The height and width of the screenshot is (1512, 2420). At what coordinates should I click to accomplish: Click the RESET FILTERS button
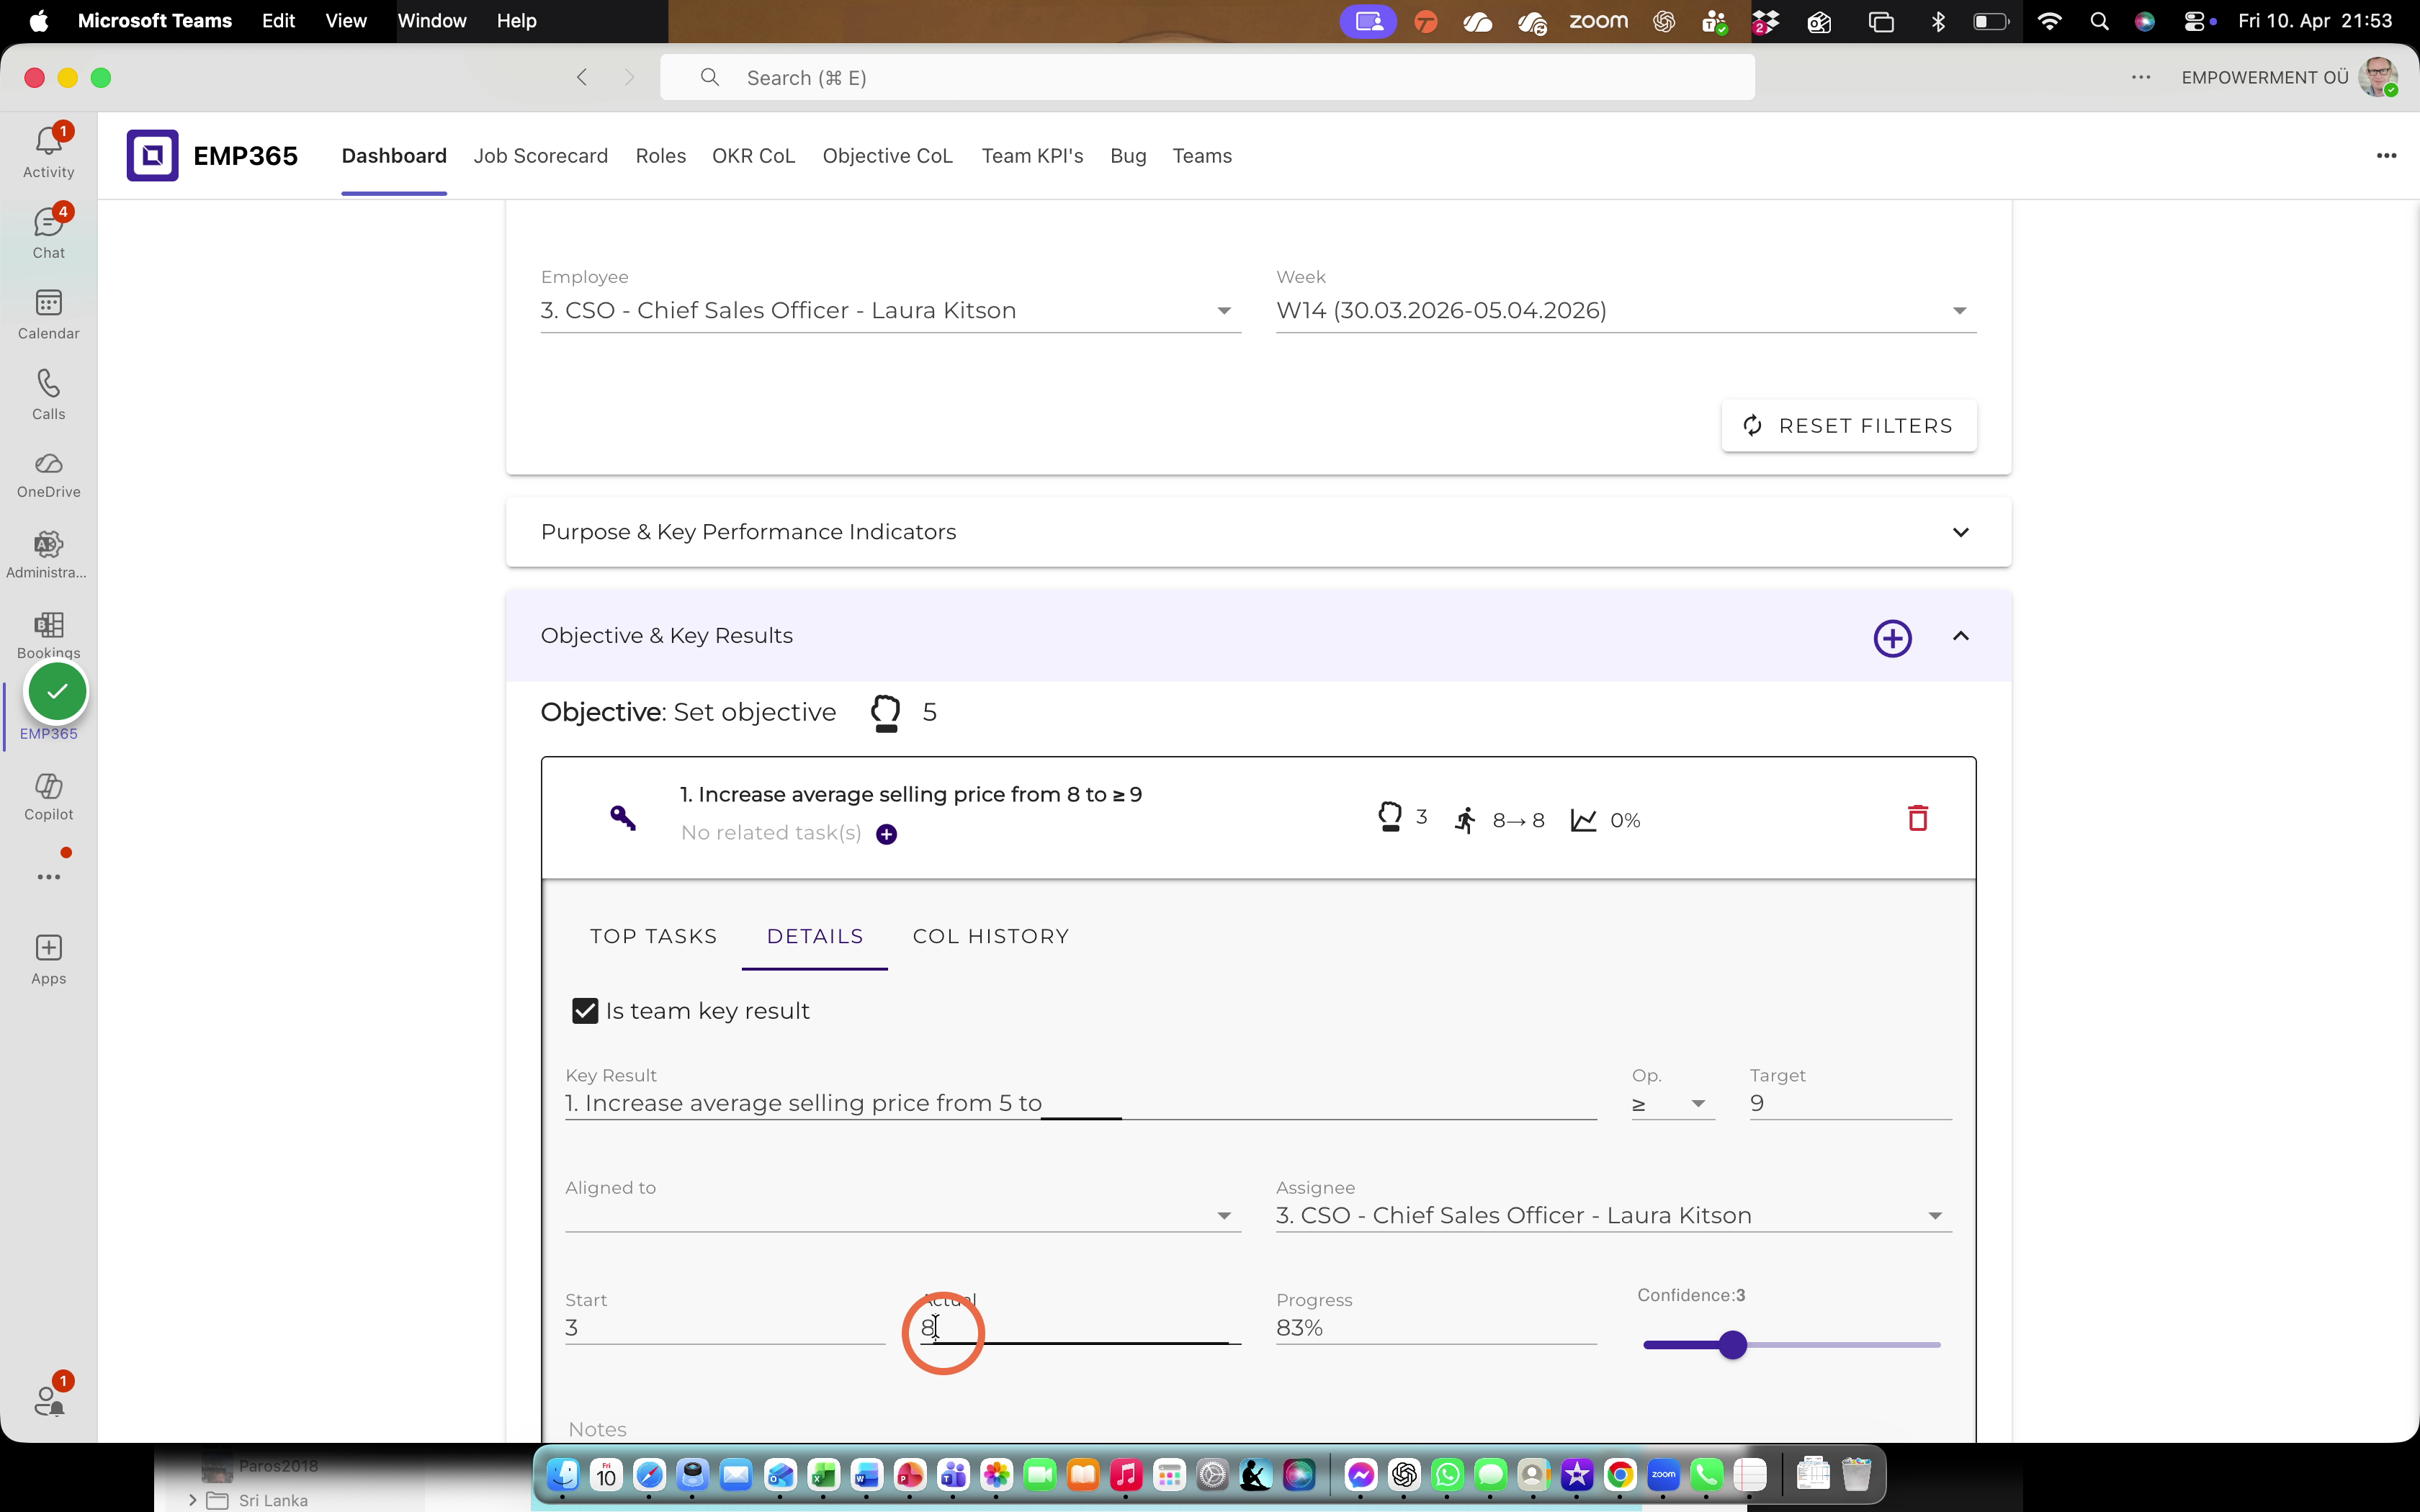pos(1848,426)
